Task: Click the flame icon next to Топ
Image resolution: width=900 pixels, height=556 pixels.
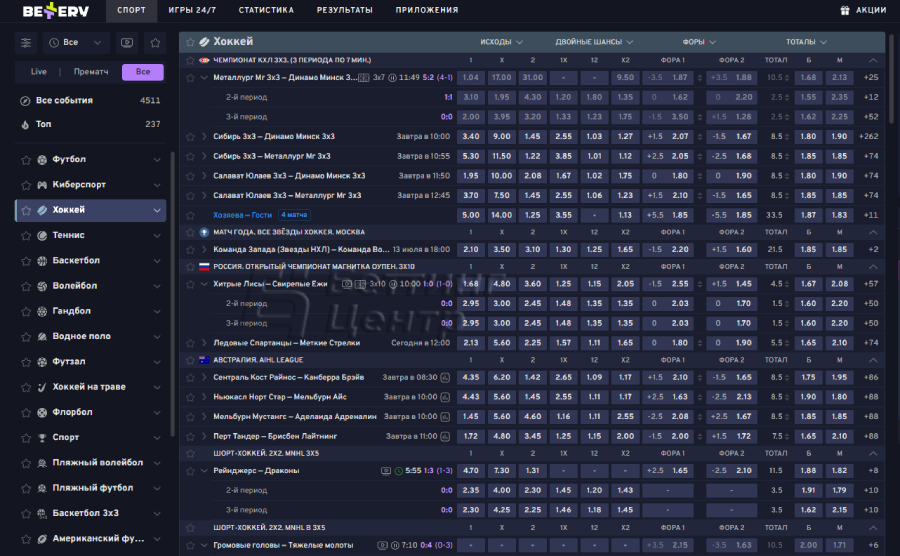Action: [x=25, y=124]
